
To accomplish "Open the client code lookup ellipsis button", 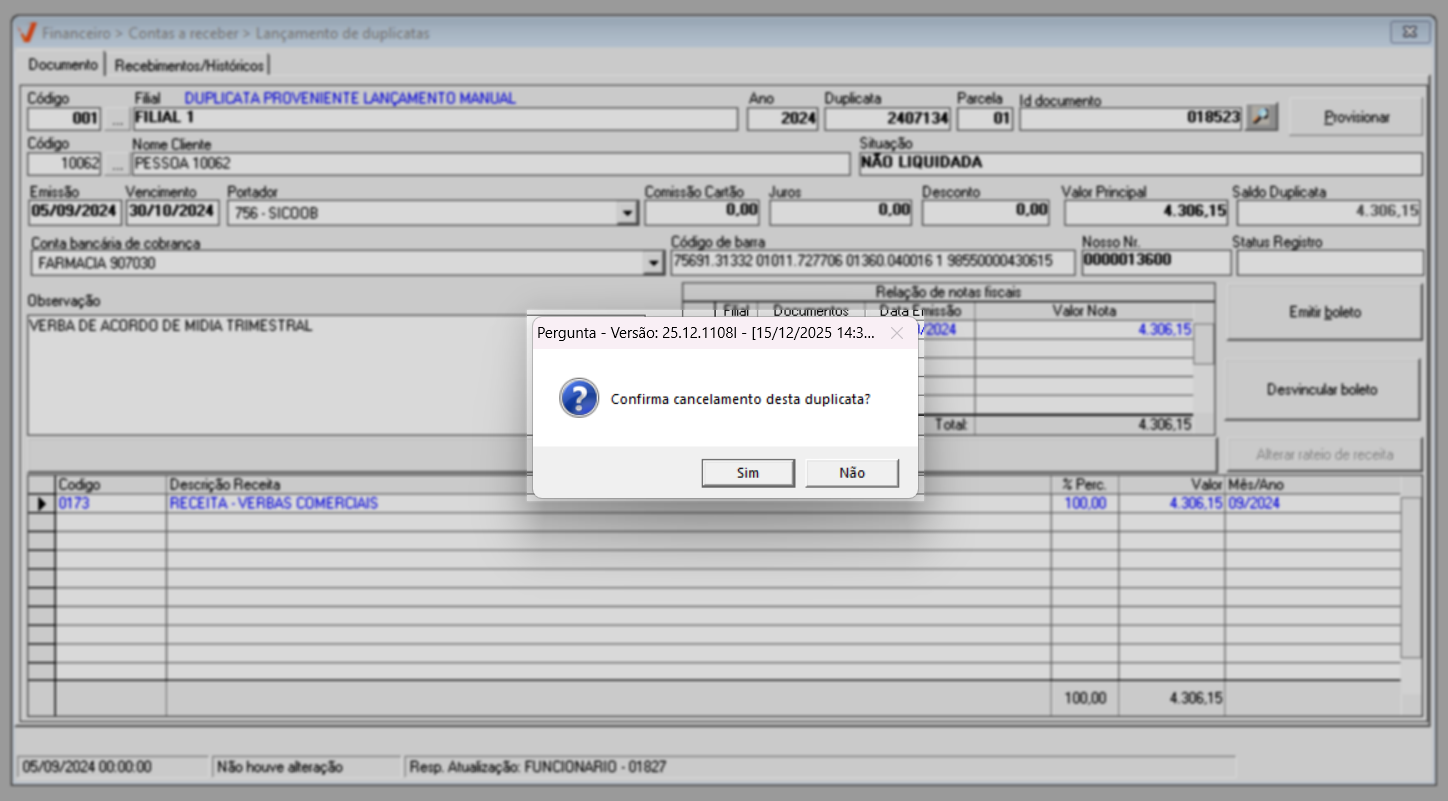I will click(117, 164).
